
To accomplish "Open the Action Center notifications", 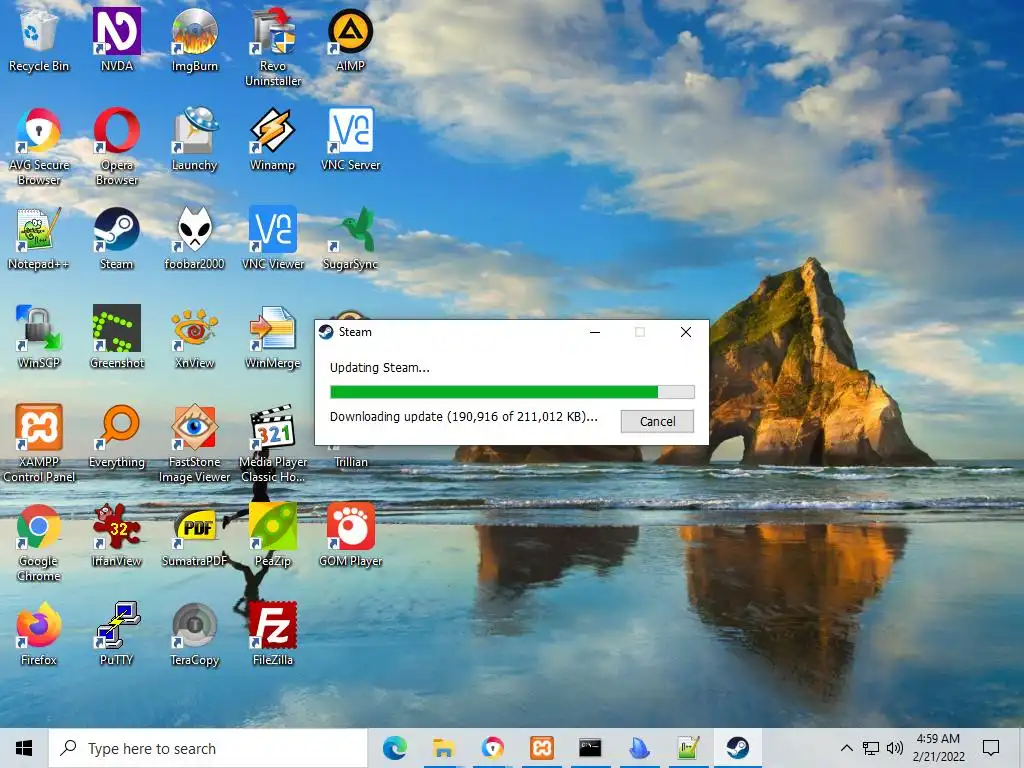I will coord(991,748).
